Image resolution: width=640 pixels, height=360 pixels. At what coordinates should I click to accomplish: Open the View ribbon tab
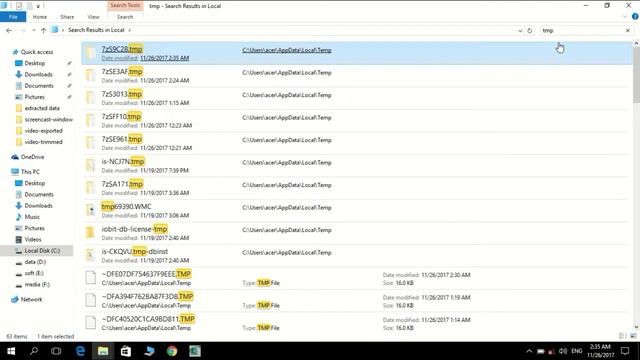pyautogui.click(x=93, y=17)
